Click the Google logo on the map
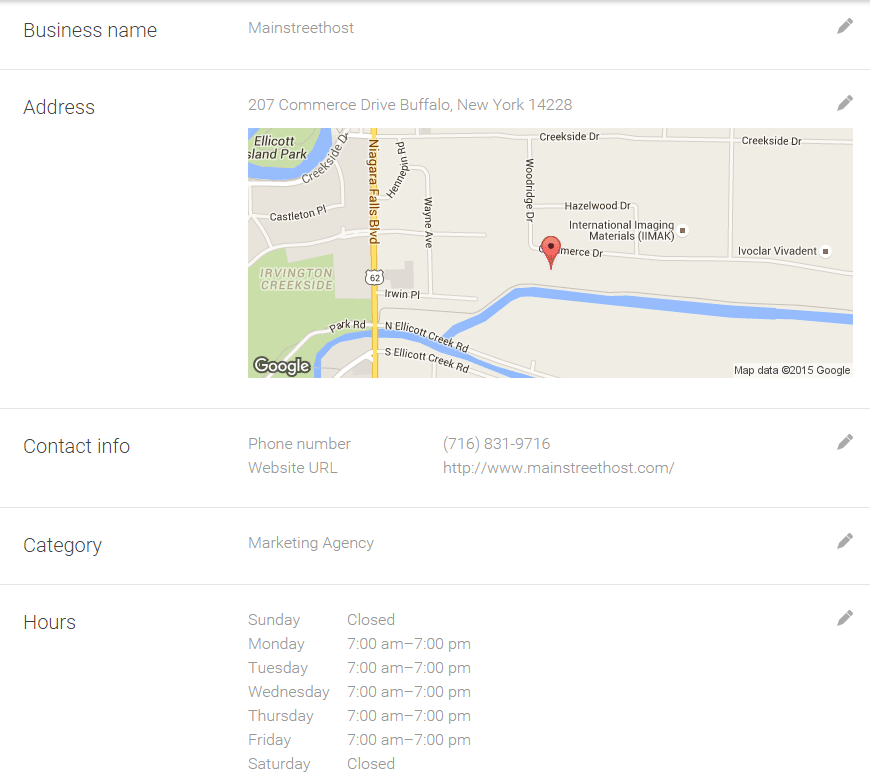 pyautogui.click(x=282, y=366)
